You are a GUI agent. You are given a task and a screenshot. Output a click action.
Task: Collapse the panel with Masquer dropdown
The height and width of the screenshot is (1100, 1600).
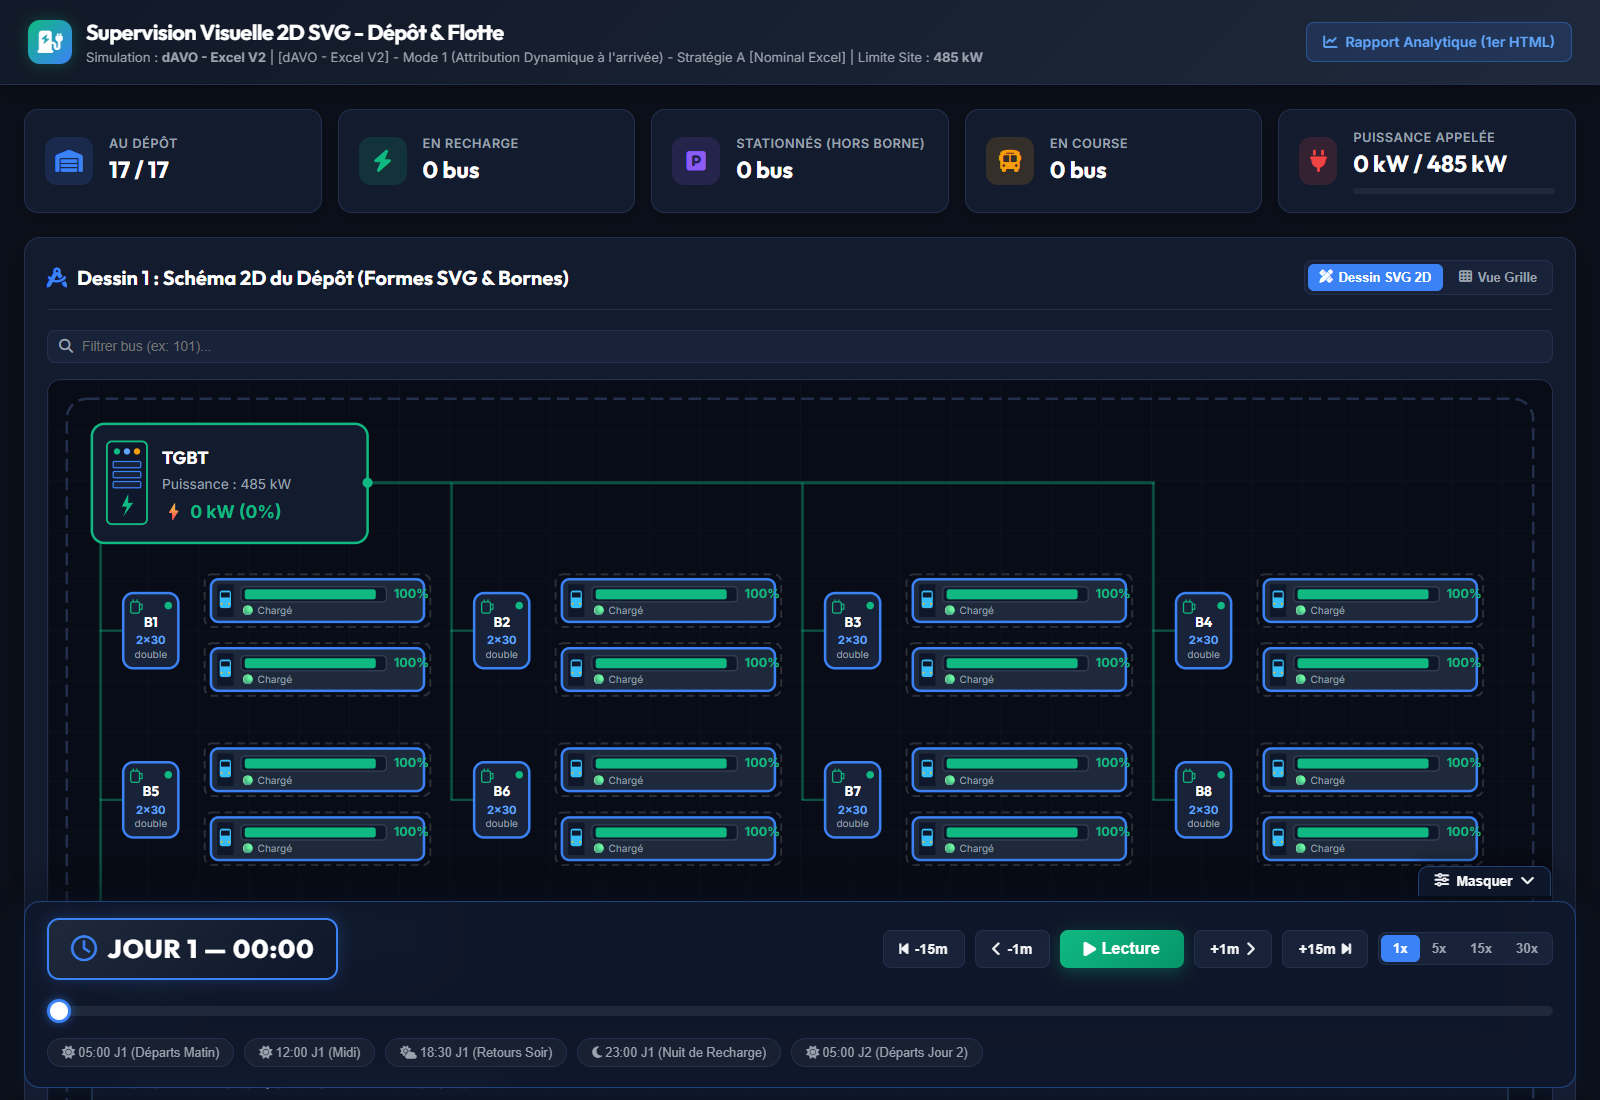pos(1484,881)
